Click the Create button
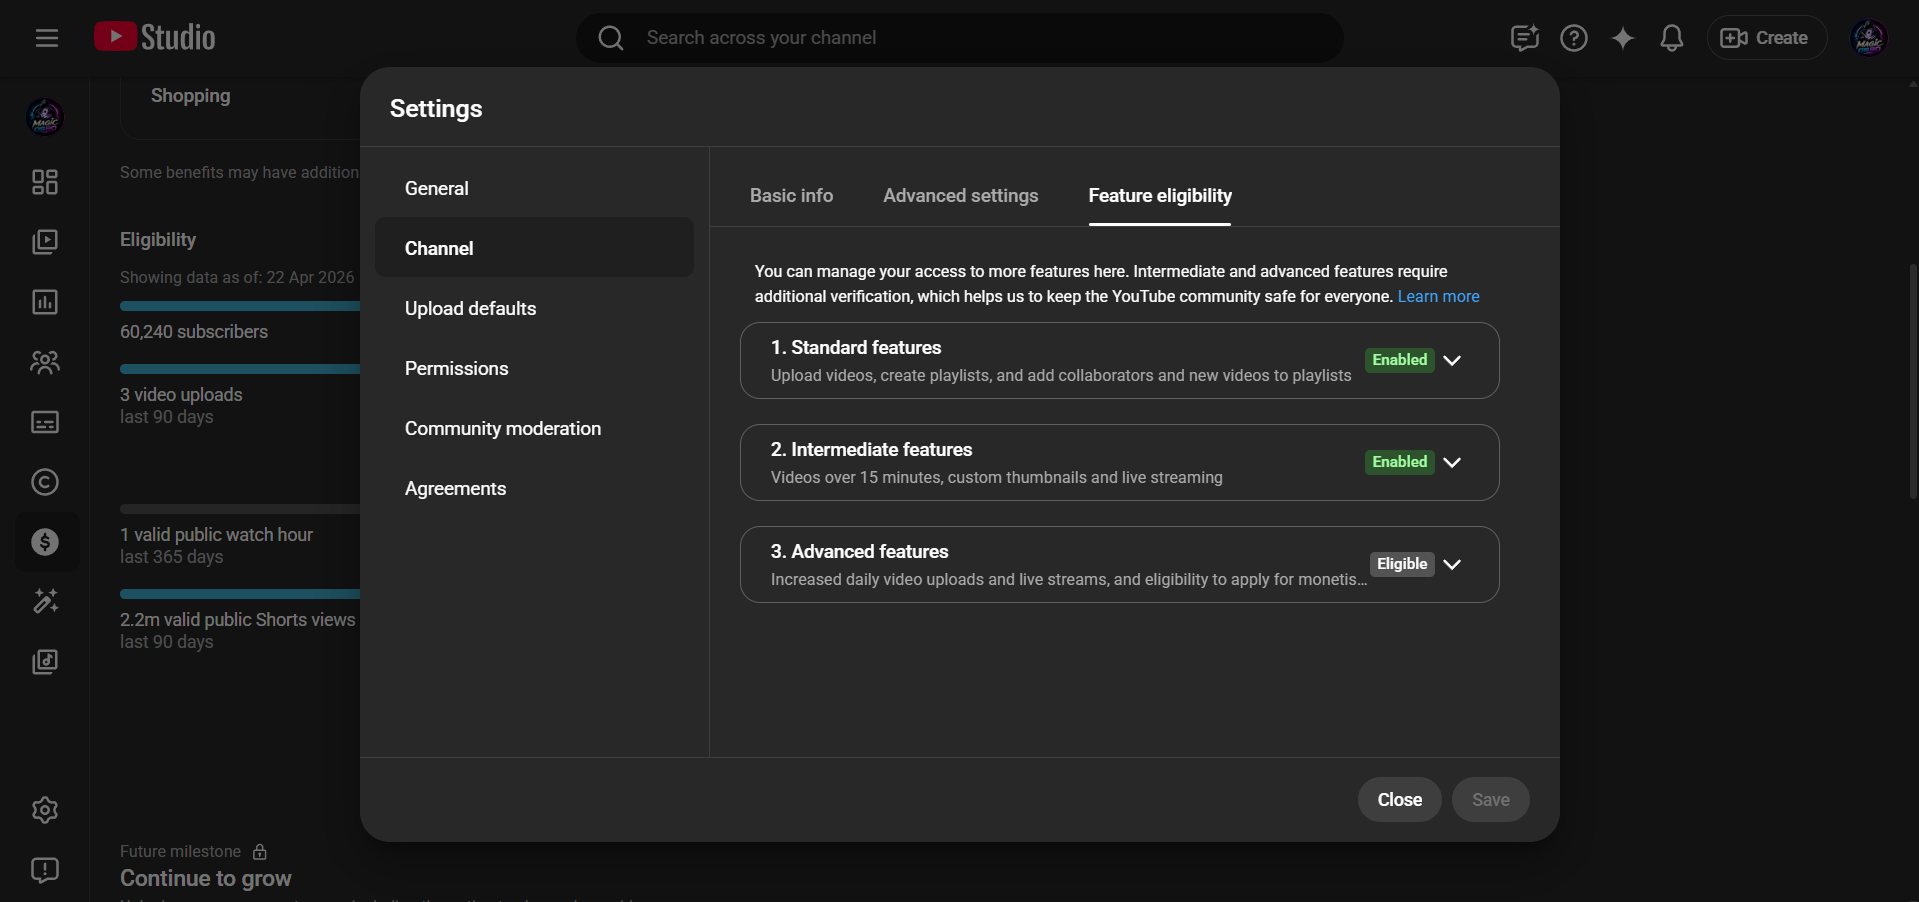The height and width of the screenshot is (902, 1919). click(1766, 38)
